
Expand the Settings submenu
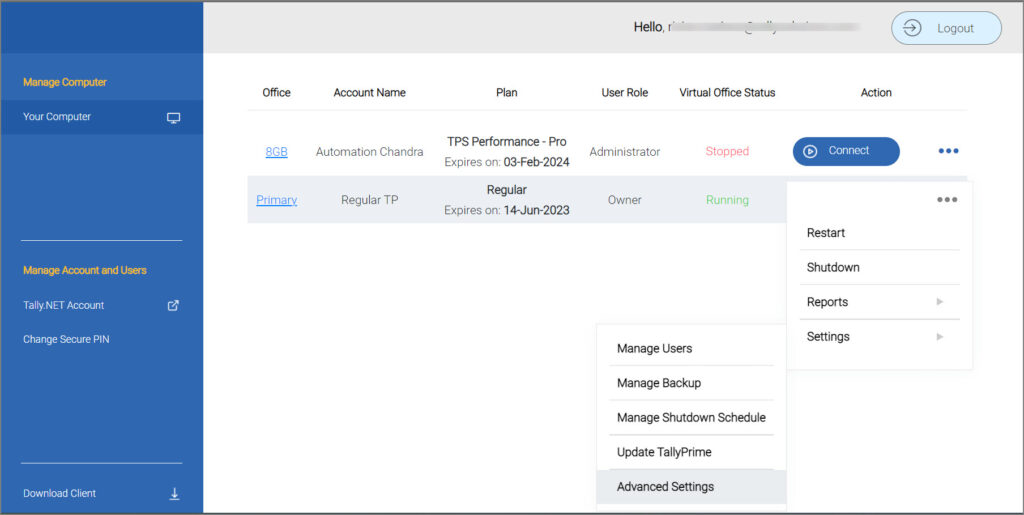(x=879, y=337)
